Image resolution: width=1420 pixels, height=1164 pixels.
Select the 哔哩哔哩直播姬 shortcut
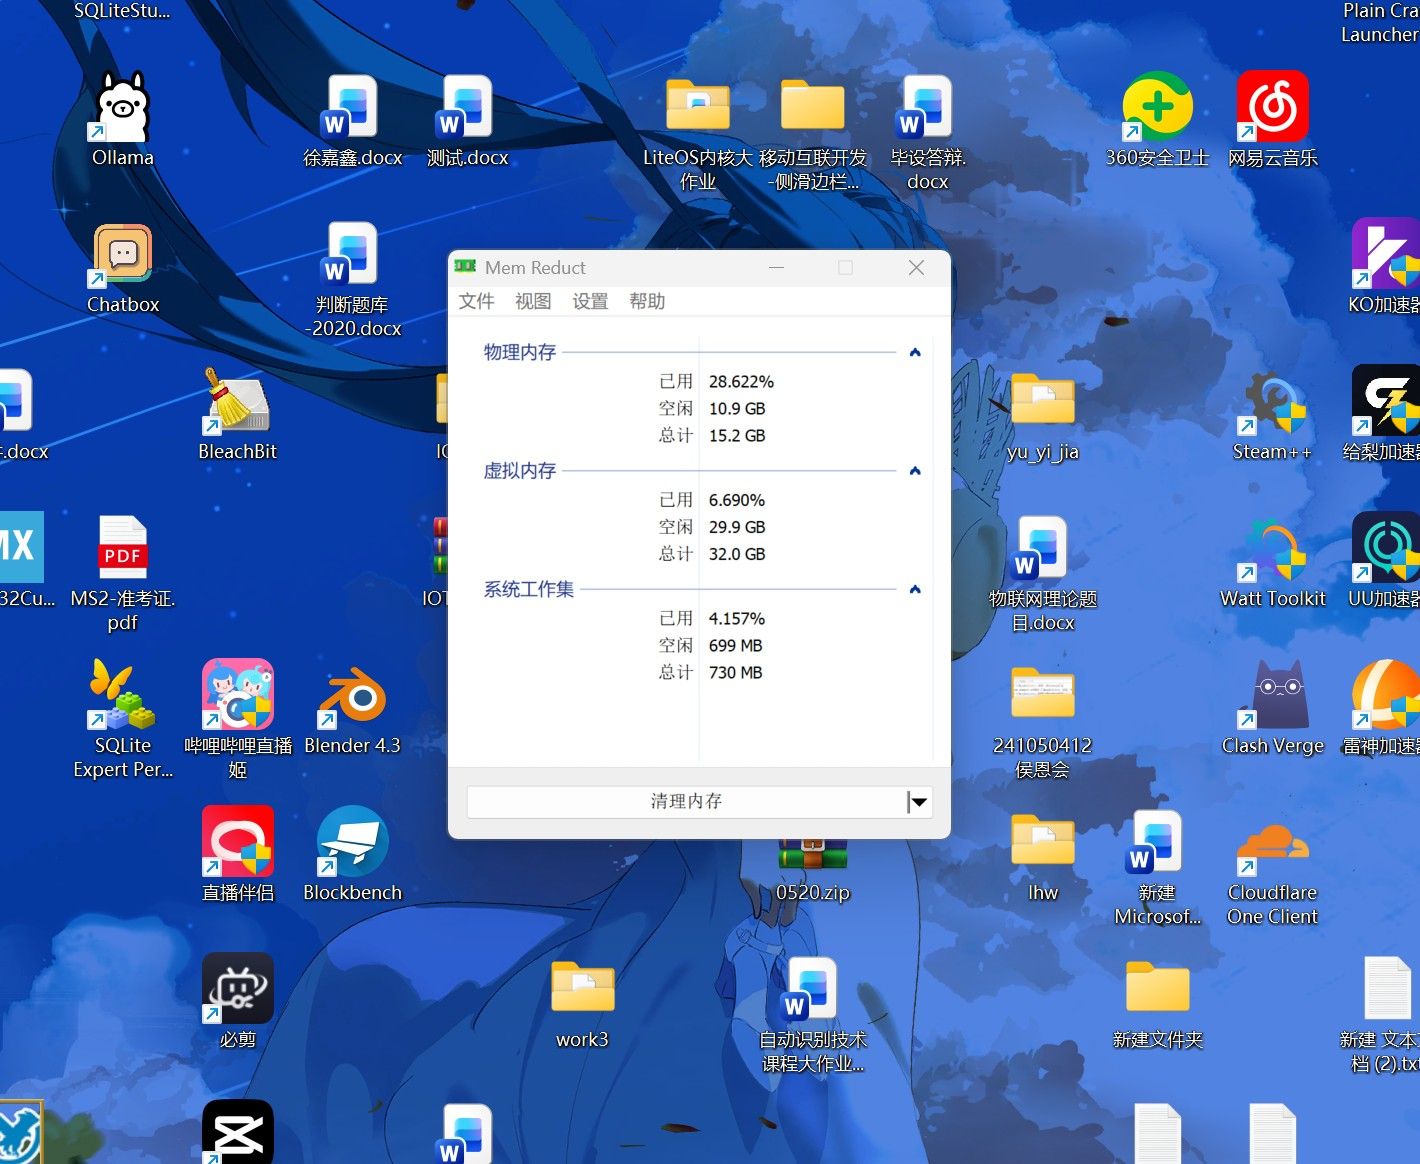click(238, 718)
